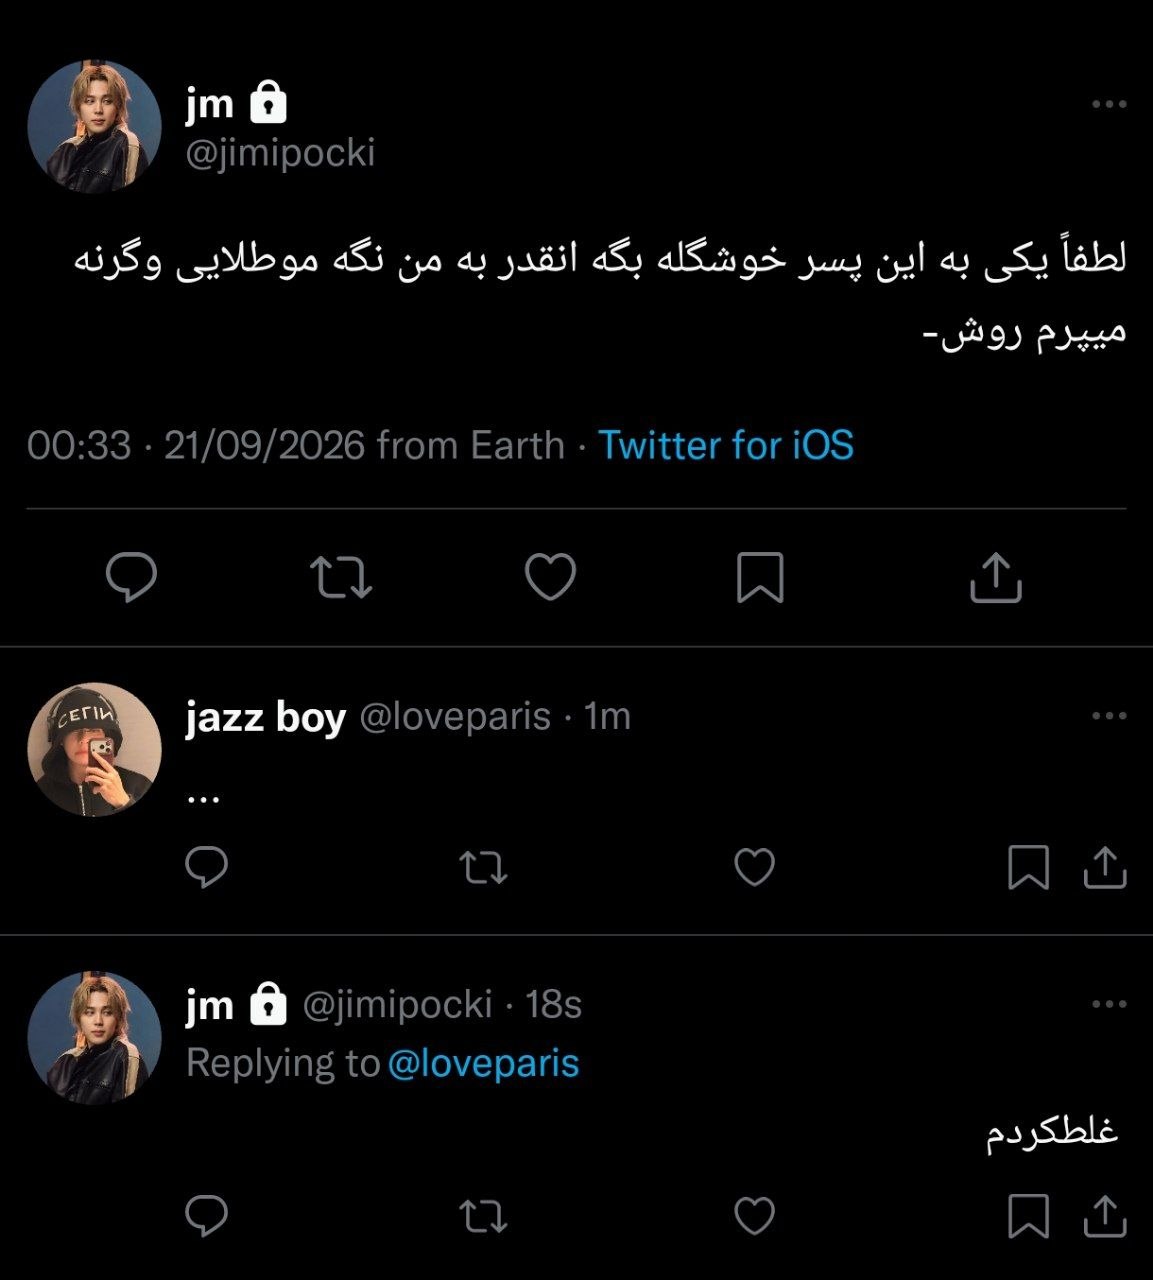Screen dimensions: 1153x1280
Task: Bookmark the main tweet
Action: [760, 578]
